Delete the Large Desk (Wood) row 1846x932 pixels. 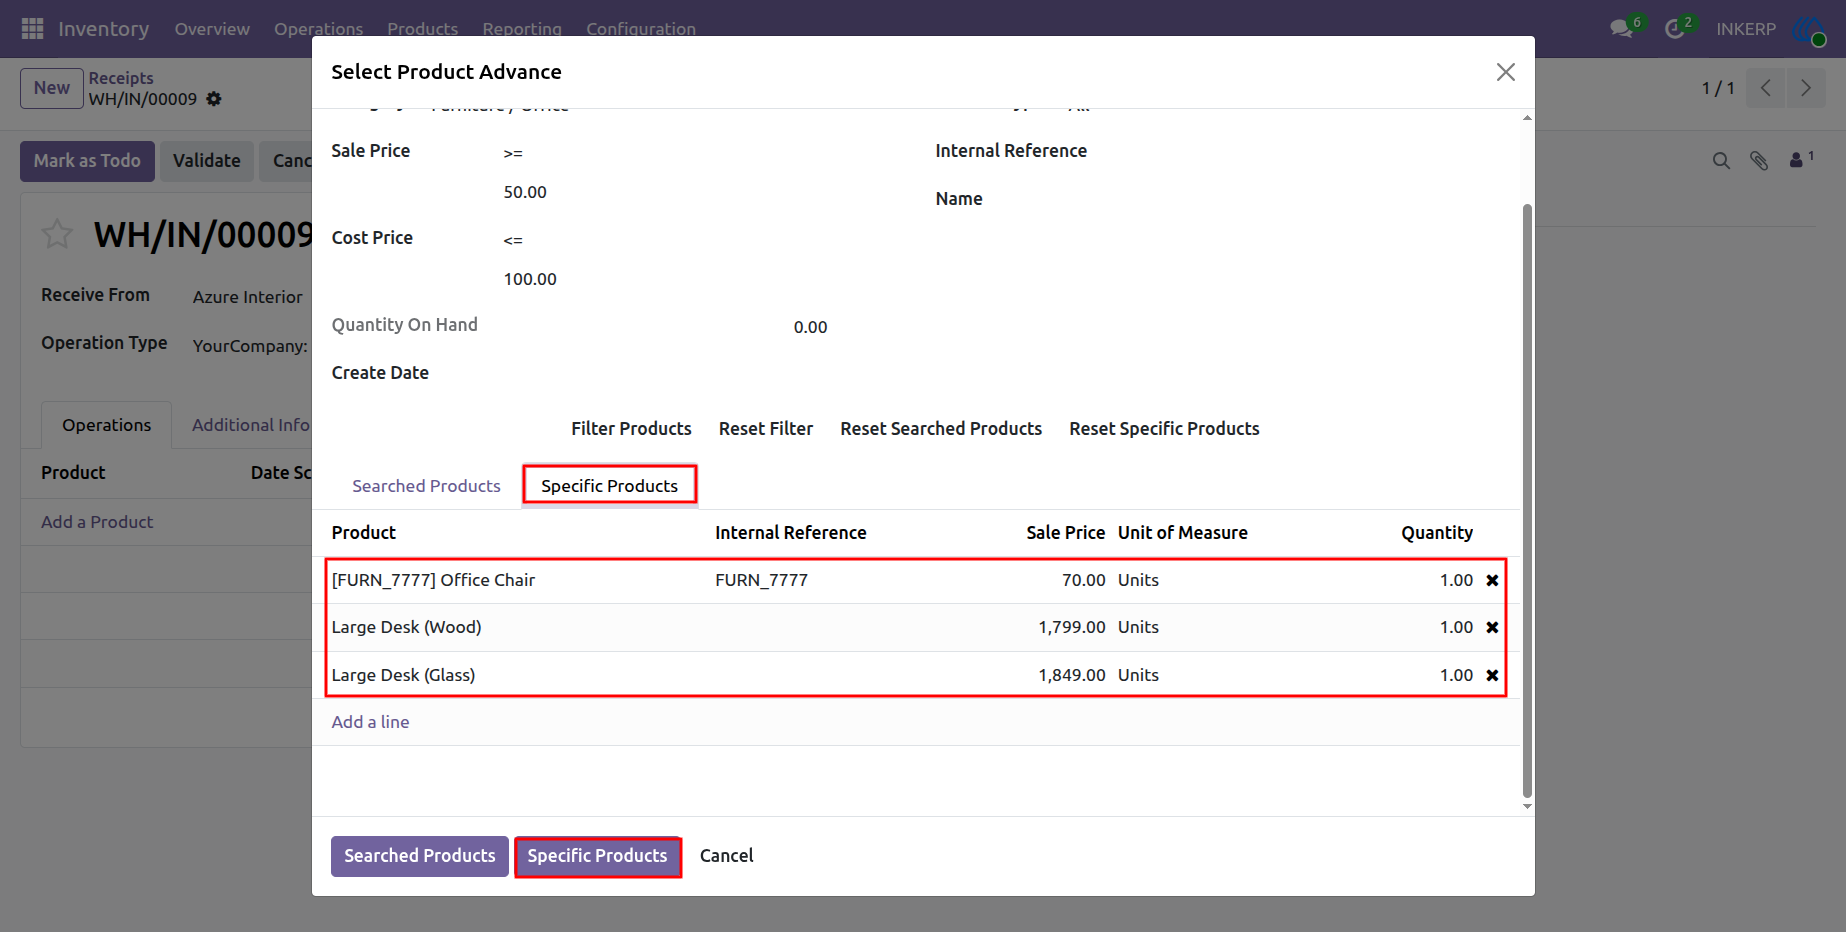pyautogui.click(x=1492, y=627)
